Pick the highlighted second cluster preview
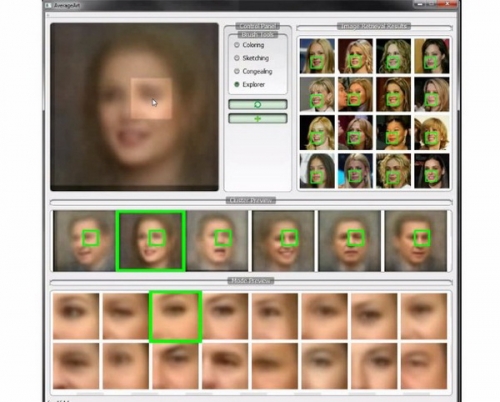 coord(151,241)
